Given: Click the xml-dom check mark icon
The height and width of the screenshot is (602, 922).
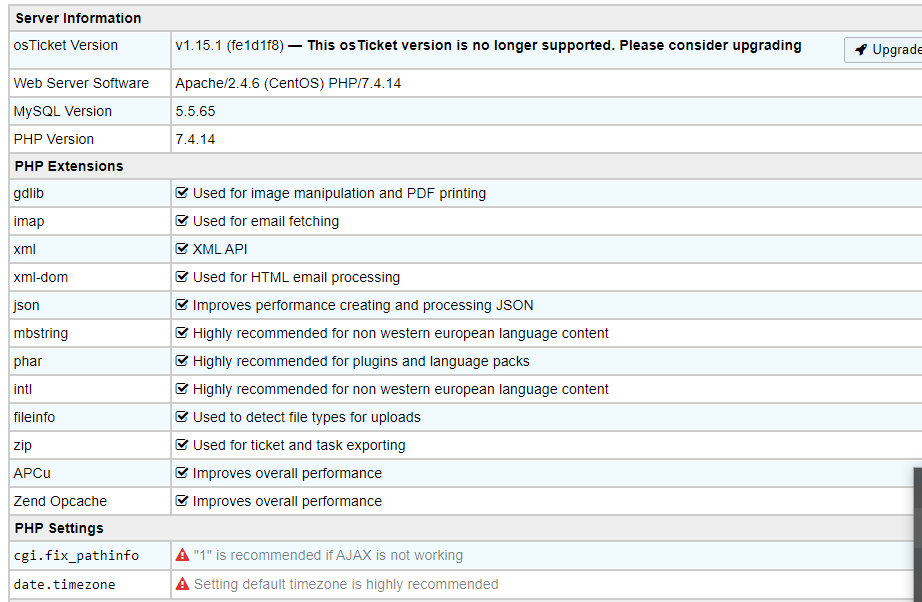Looking at the screenshot, I should [x=182, y=277].
